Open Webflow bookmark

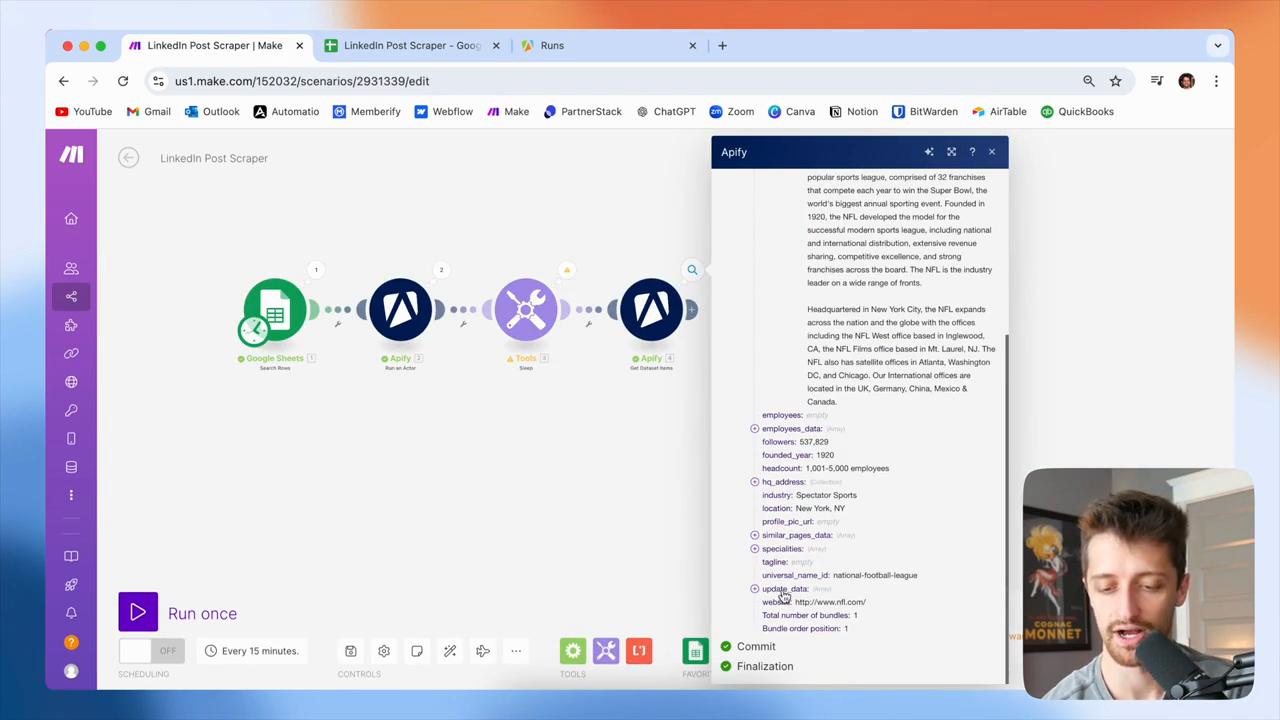[443, 112]
